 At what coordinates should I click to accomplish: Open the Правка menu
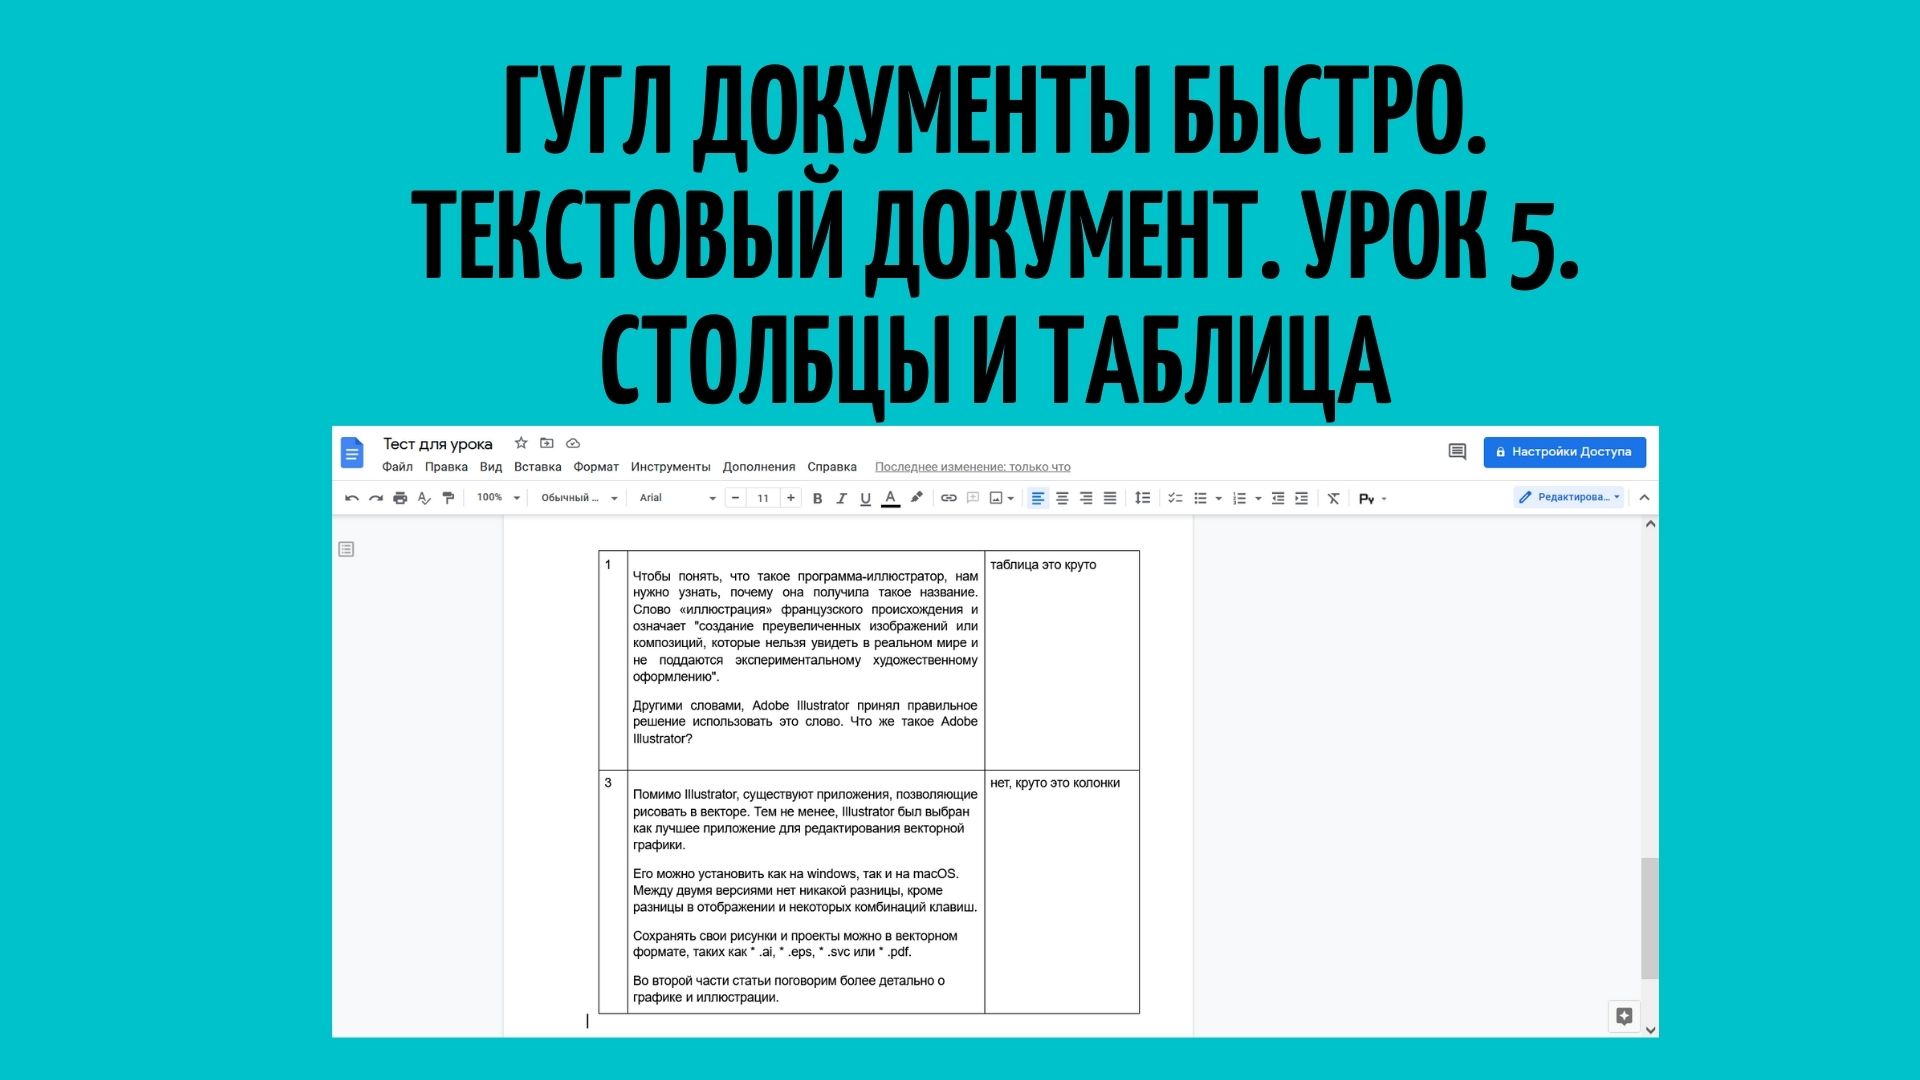coord(446,467)
